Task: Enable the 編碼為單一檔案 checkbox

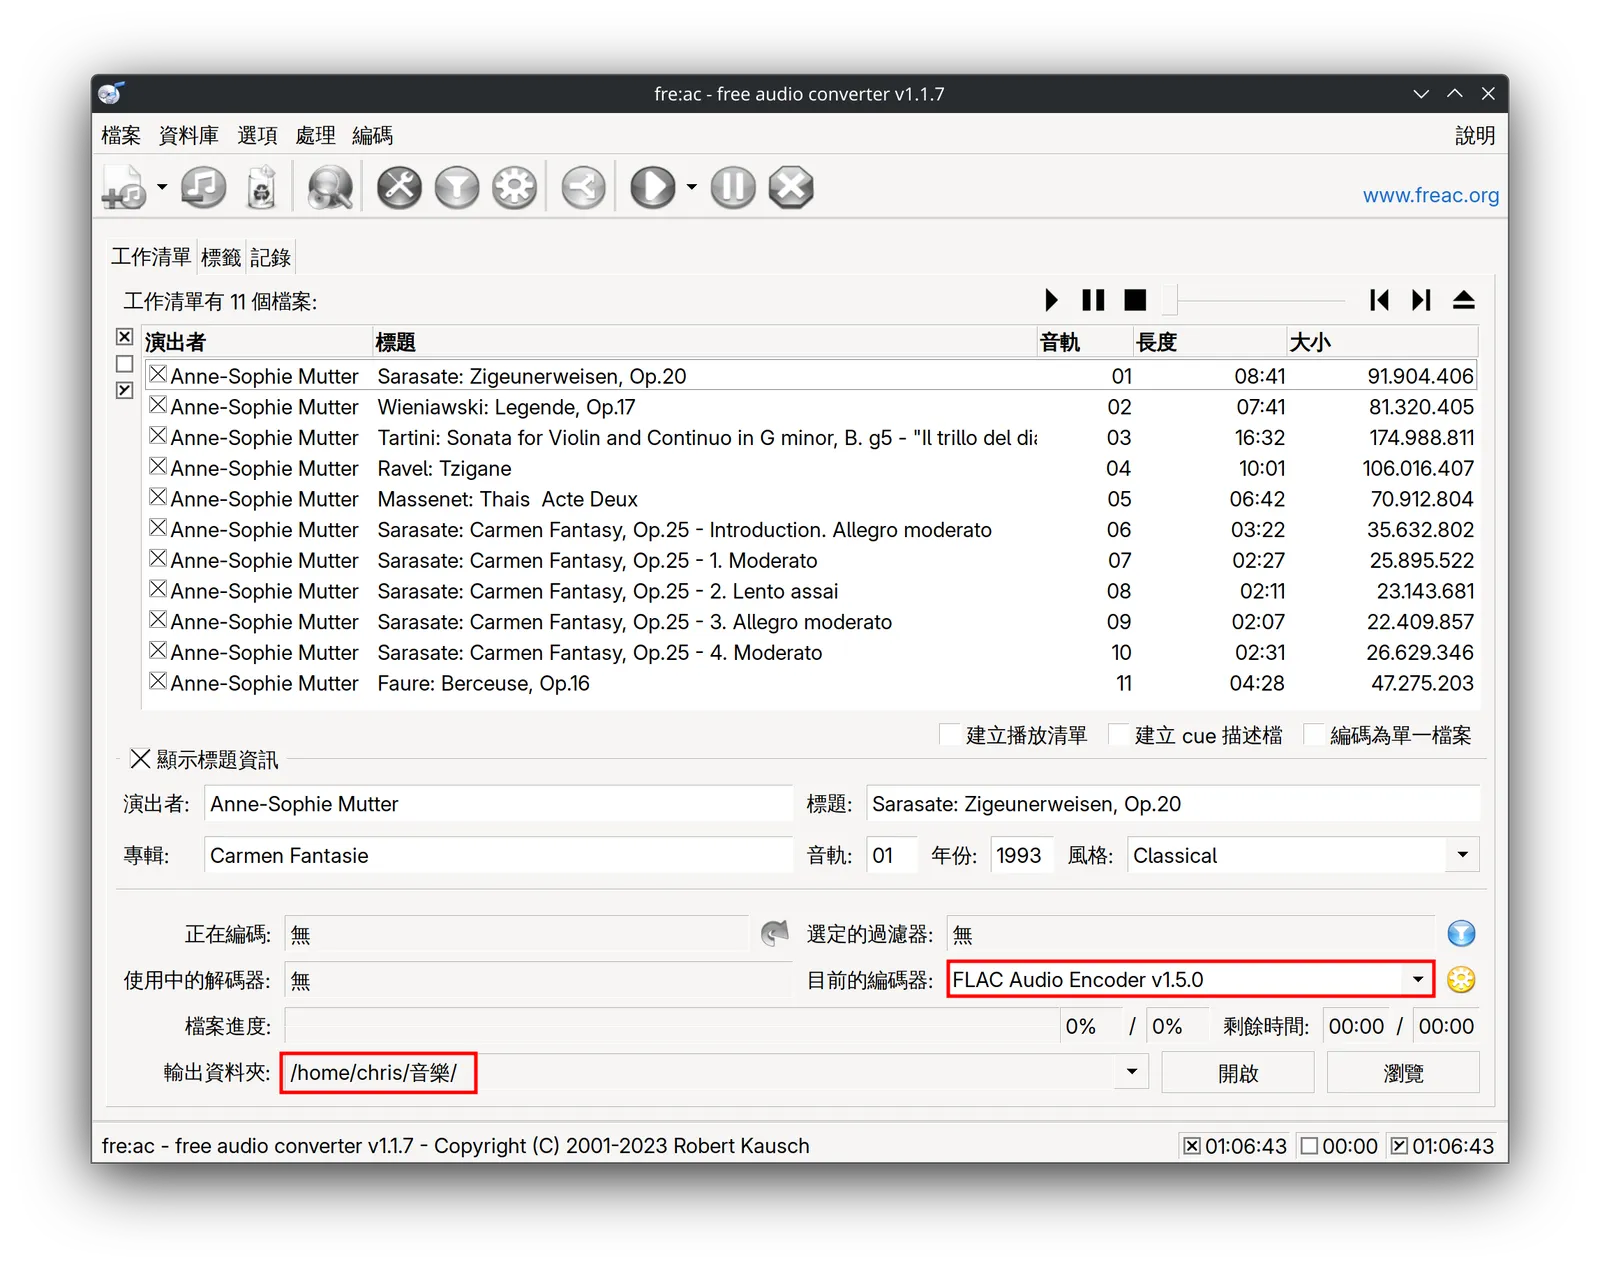Action: [1314, 735]
